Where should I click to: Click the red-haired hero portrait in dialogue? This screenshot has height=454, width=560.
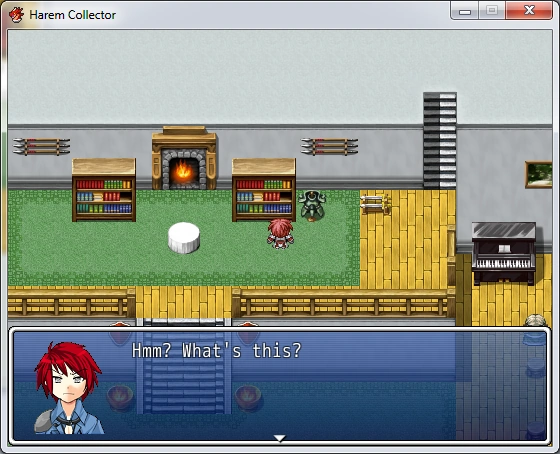[x=69, y=388]
